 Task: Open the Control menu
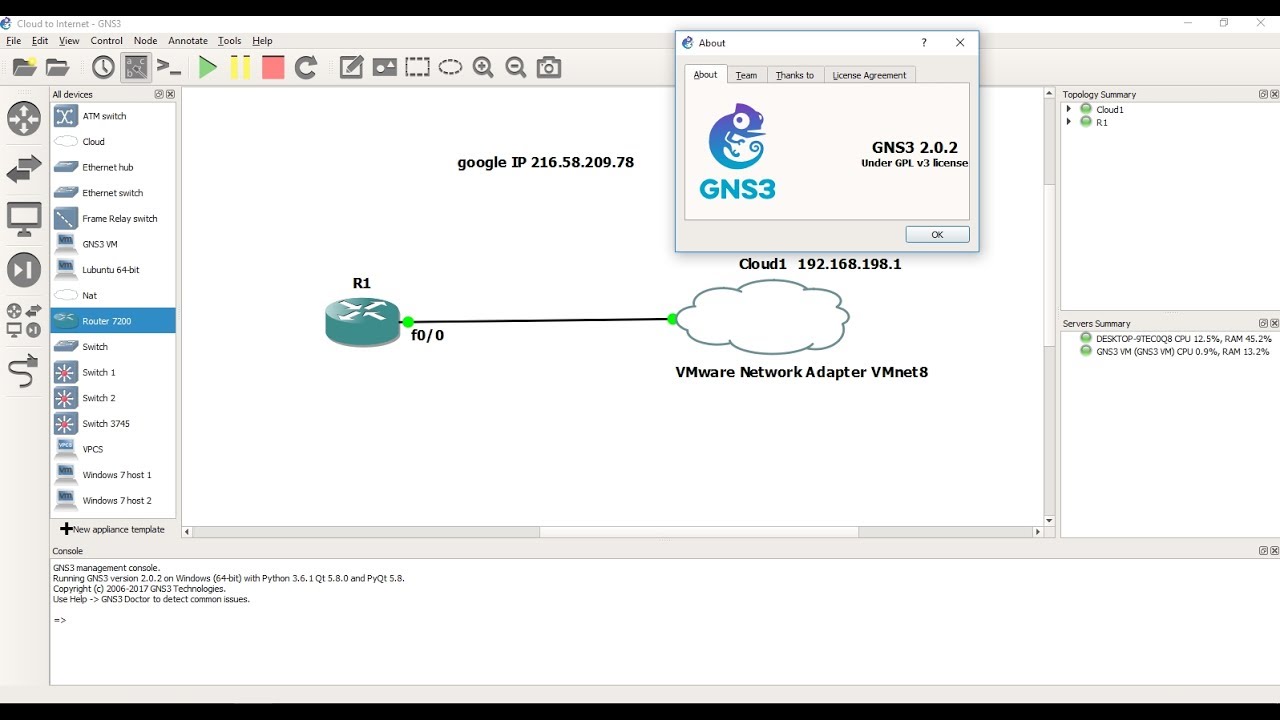(x=106, y=41)
